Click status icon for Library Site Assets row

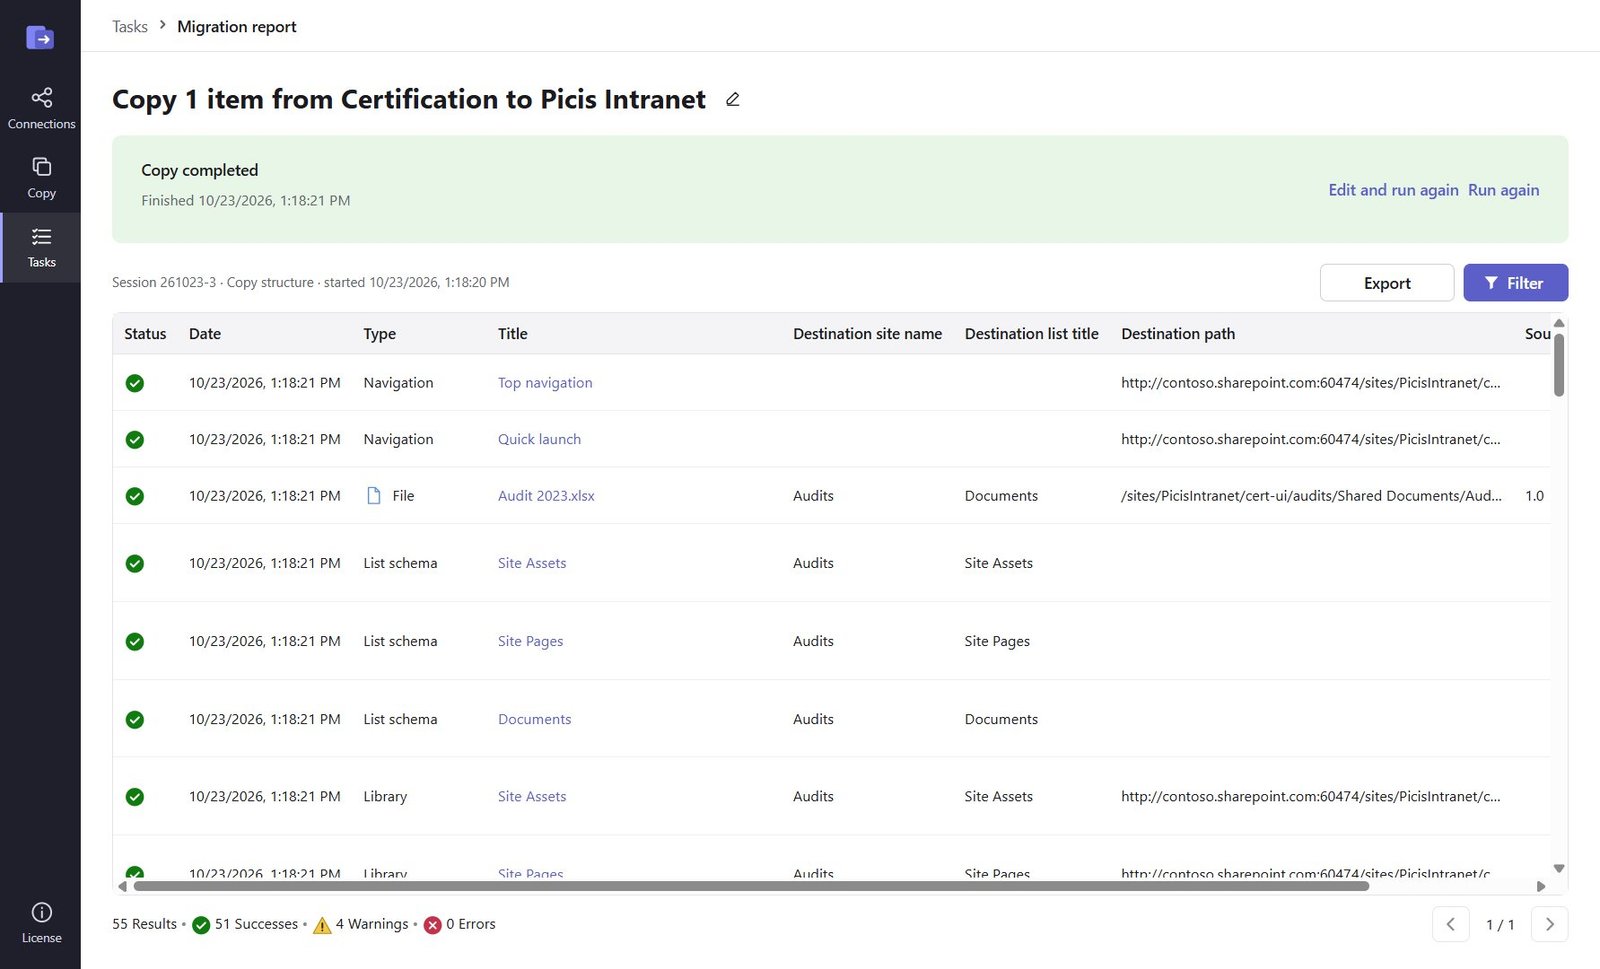135,797
